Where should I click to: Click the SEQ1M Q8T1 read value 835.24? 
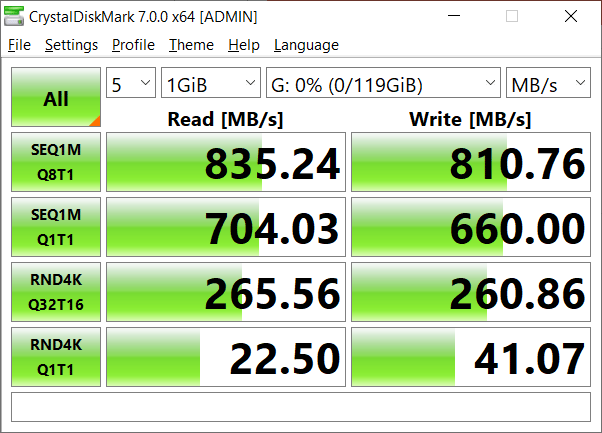[226, 162]
